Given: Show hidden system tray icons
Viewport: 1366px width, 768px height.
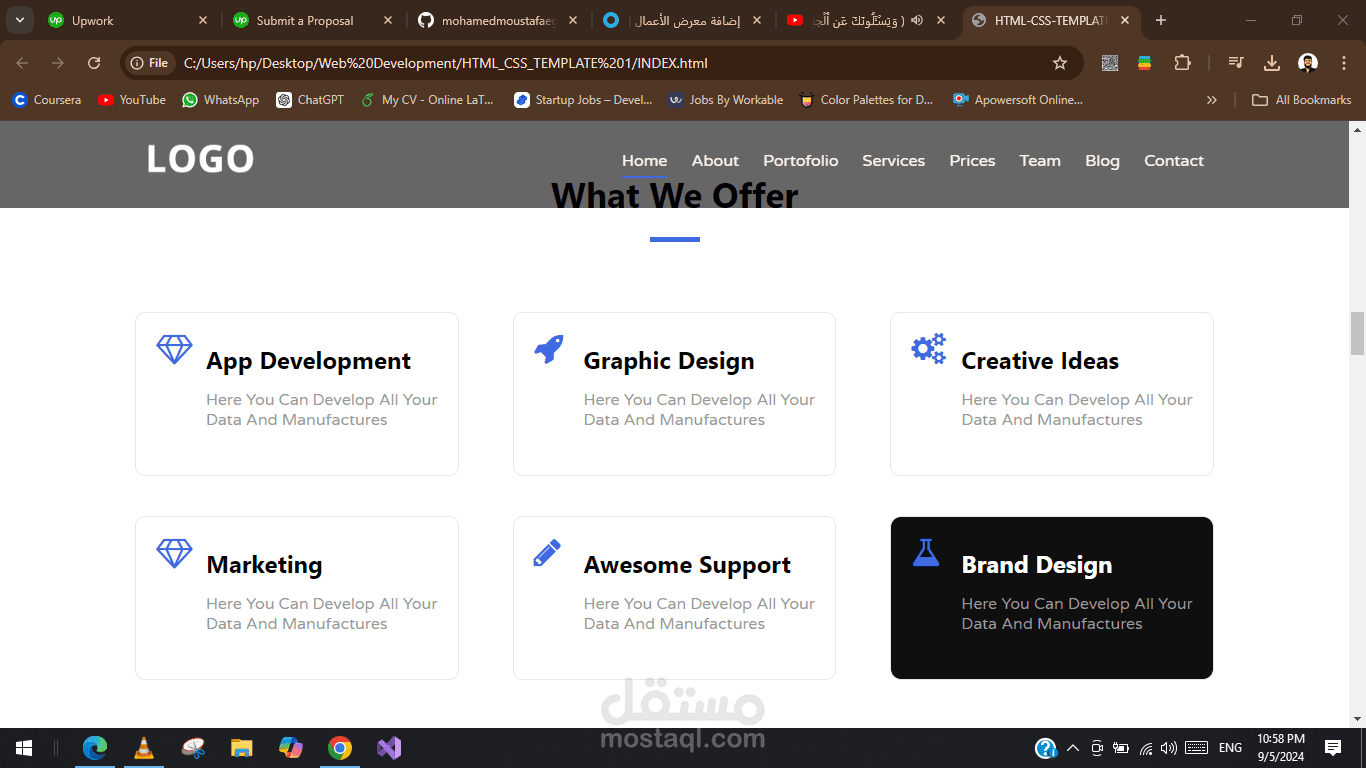Looking at the screenshot, I should (1073, 748).
